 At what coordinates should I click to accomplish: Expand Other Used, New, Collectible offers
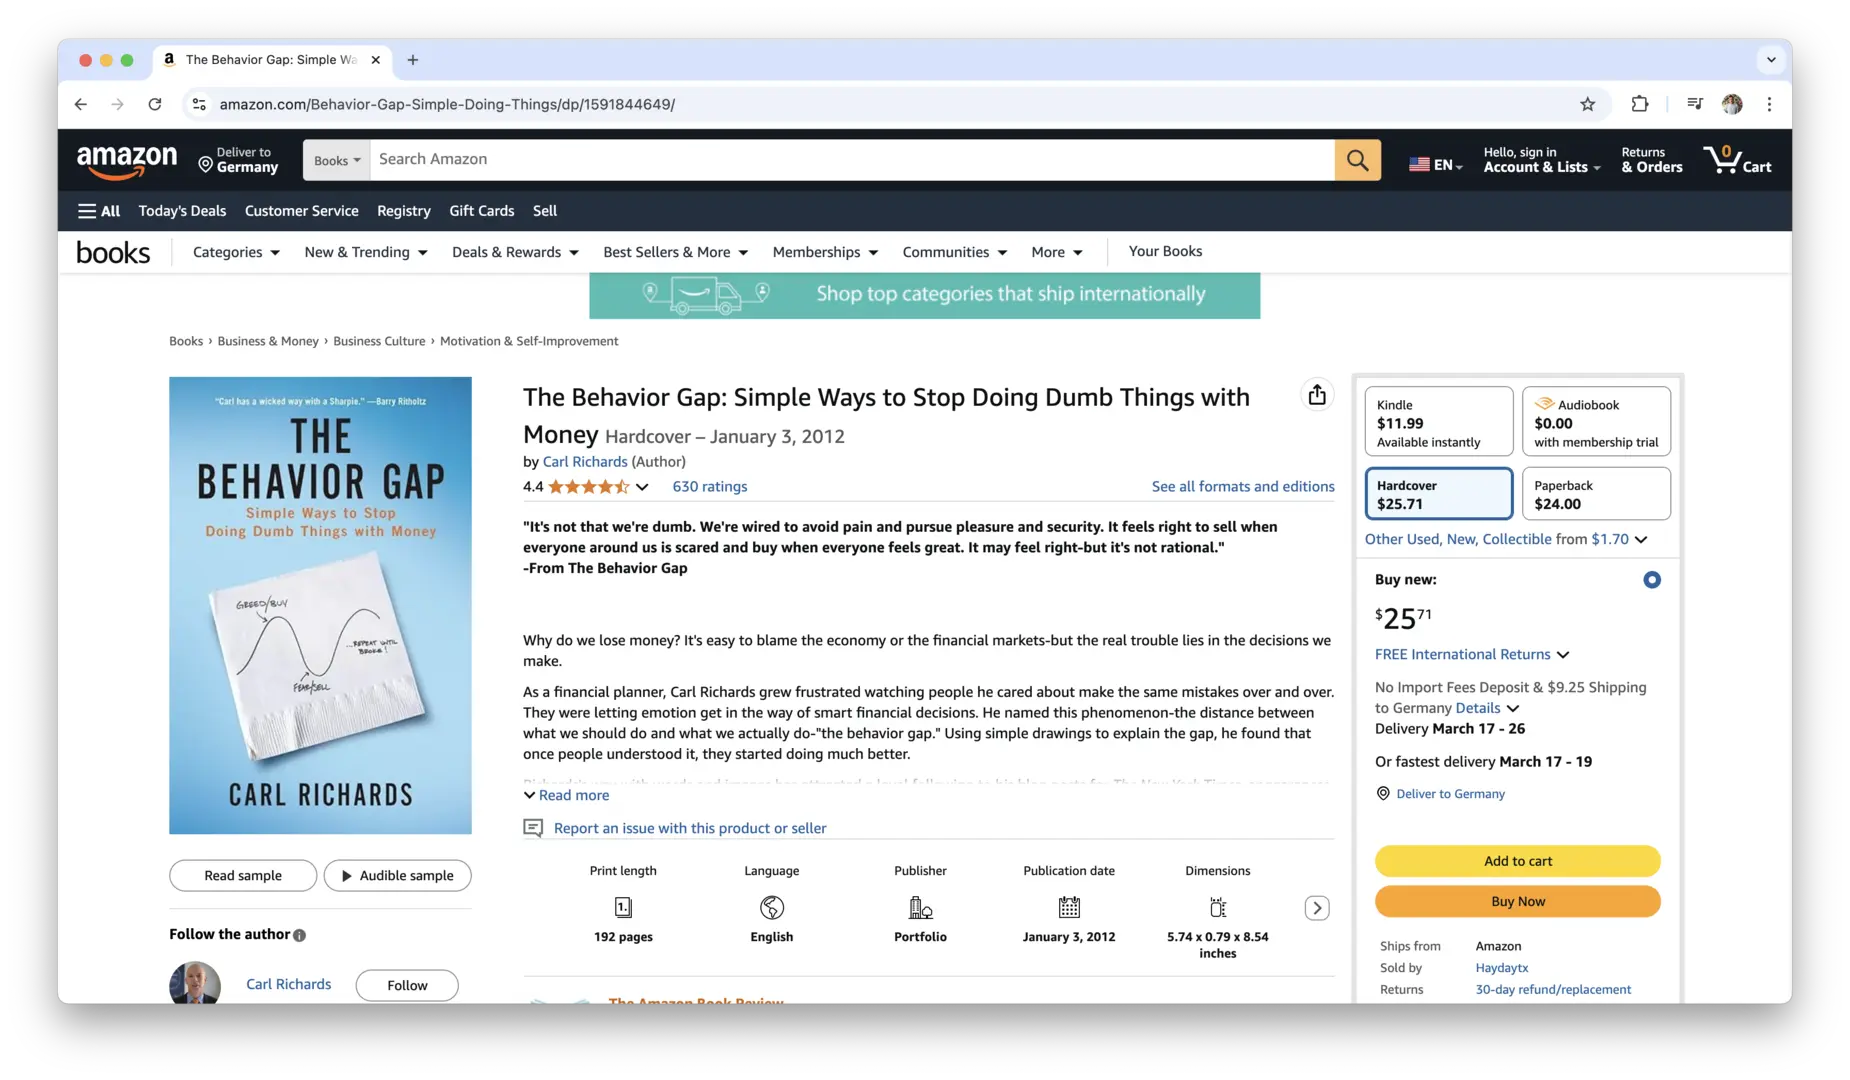(x=1506, y=539)
